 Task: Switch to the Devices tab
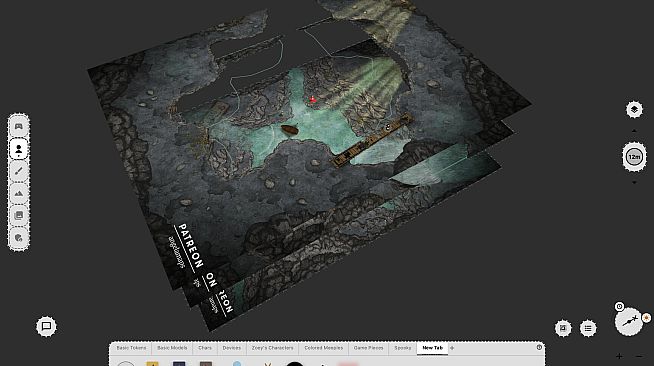[x=232, y=348]
